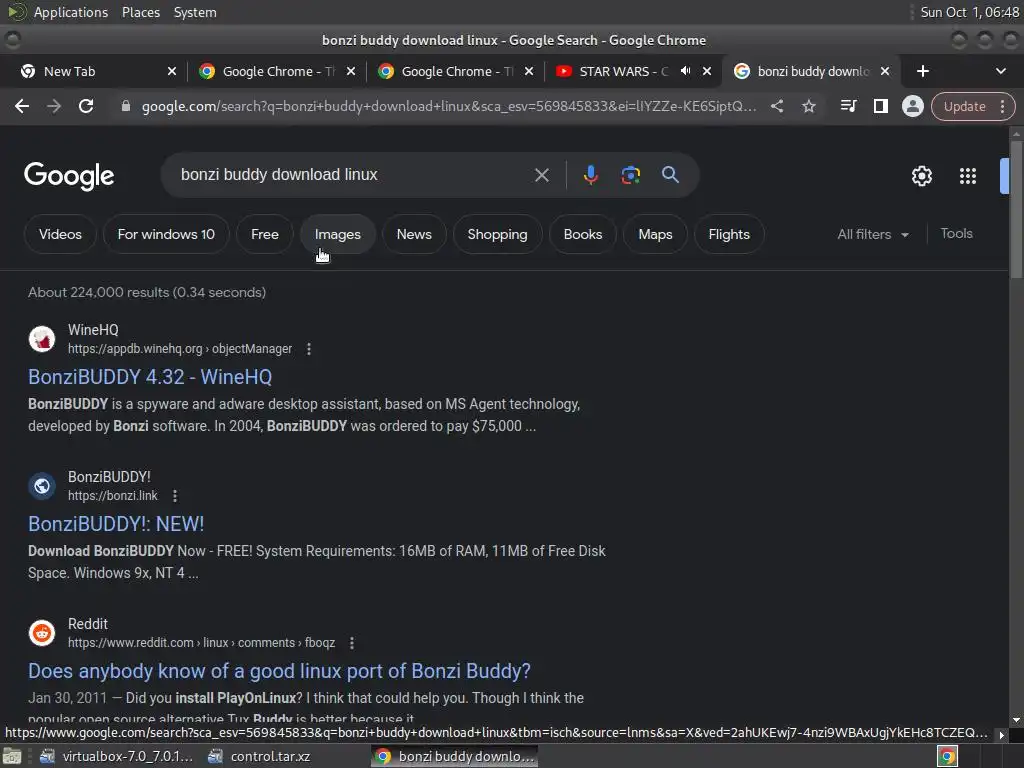Switch to Maps results
This screenshot has height=768, width=1024.
655,234
